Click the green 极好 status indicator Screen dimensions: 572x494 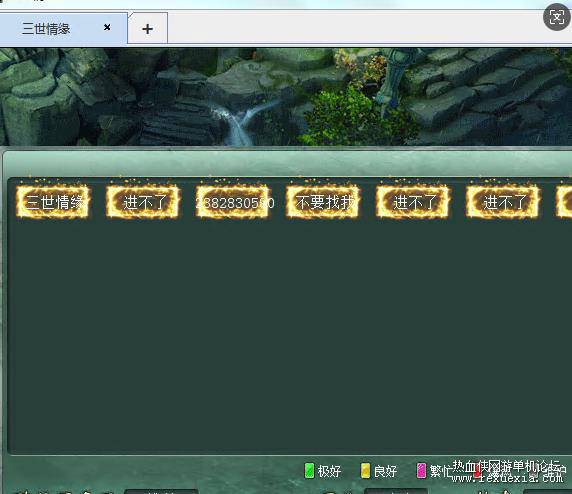[x=309, y=471]
